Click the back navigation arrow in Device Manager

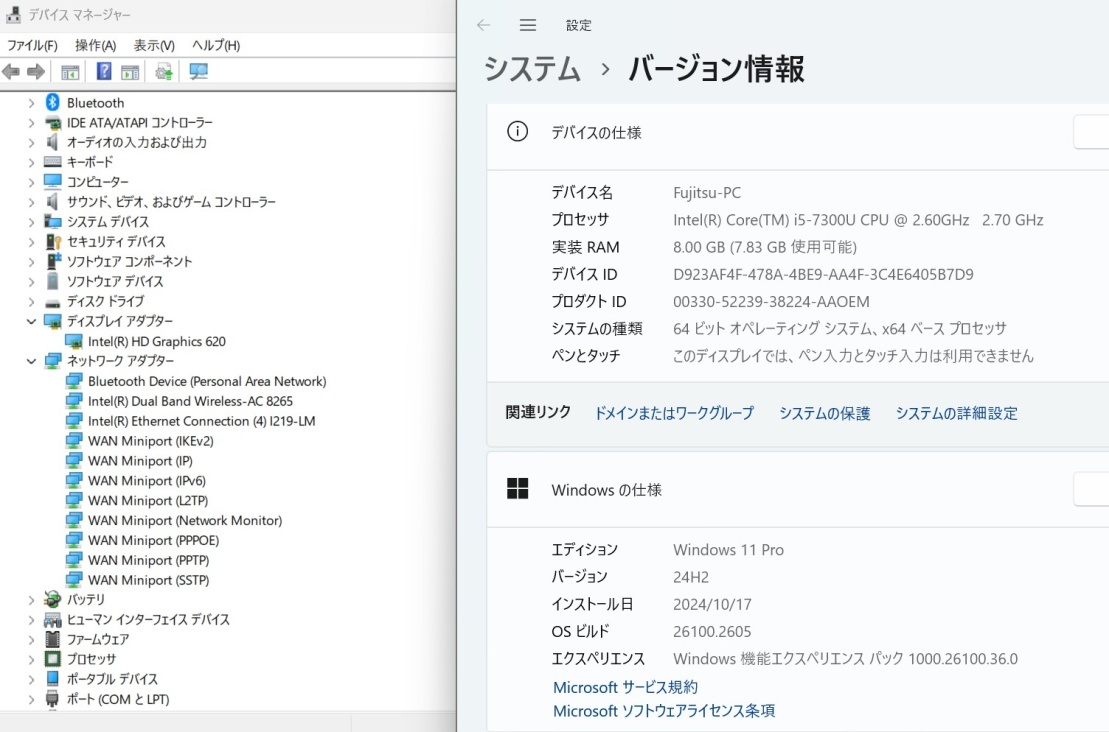pyautogui.click(x=10, y=71)
